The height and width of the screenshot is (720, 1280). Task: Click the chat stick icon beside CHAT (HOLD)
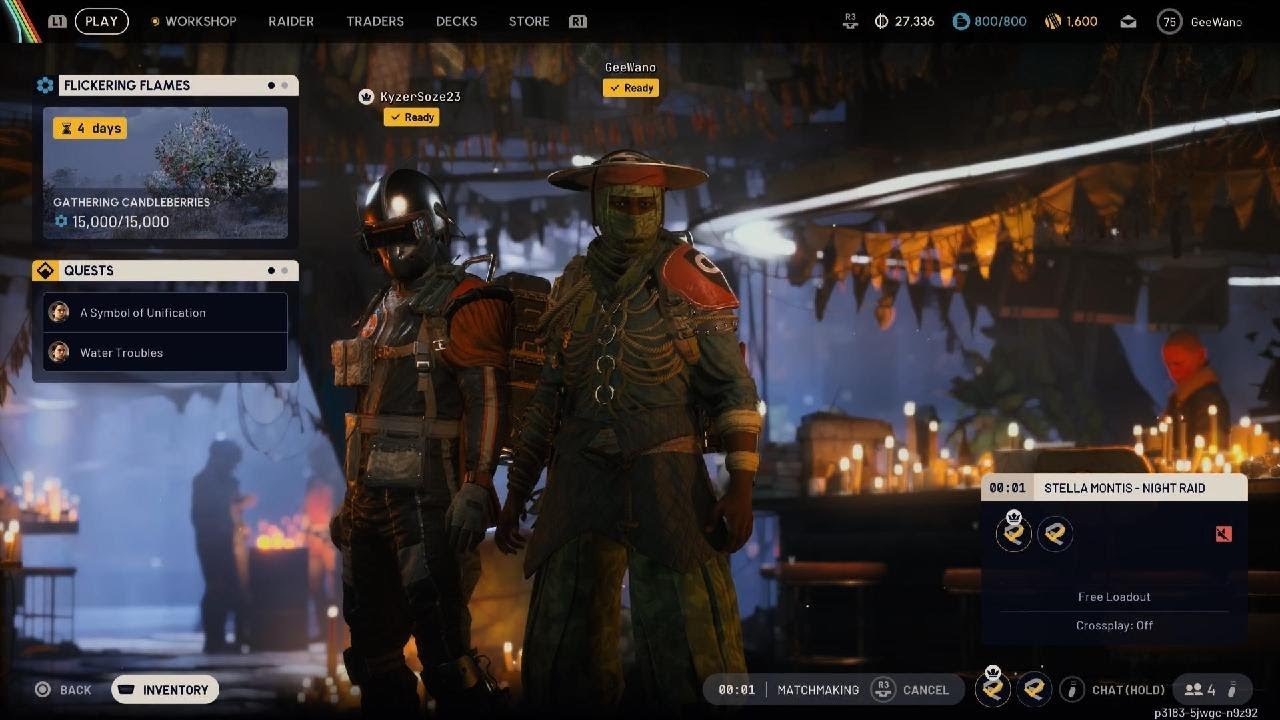pos(1072,689)
